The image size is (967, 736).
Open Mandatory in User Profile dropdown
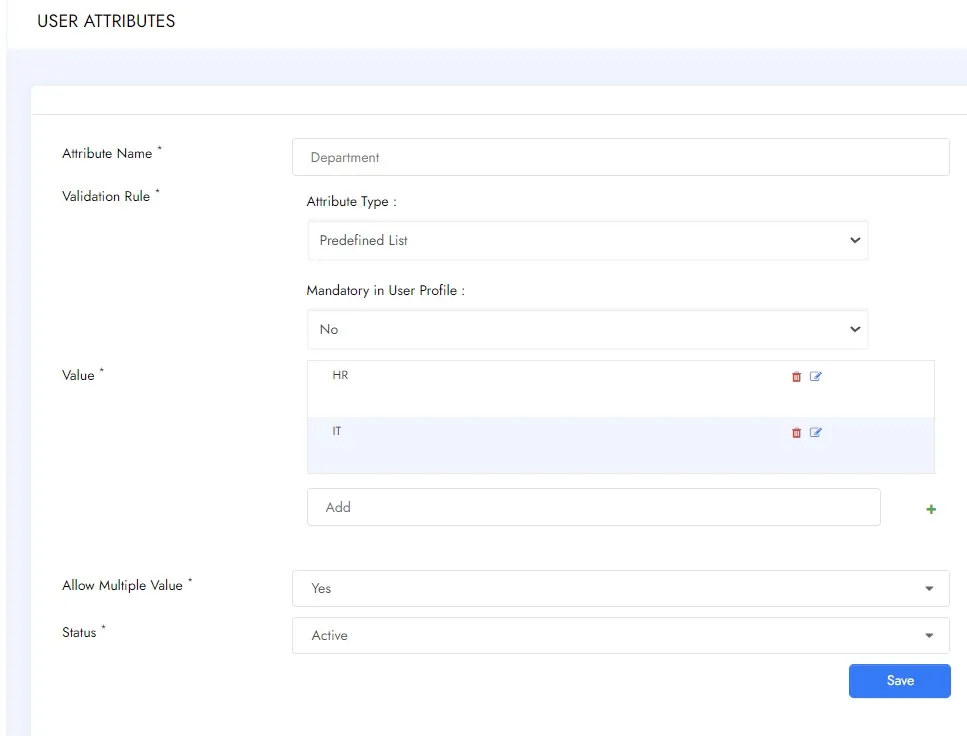[x=588, y=329]
